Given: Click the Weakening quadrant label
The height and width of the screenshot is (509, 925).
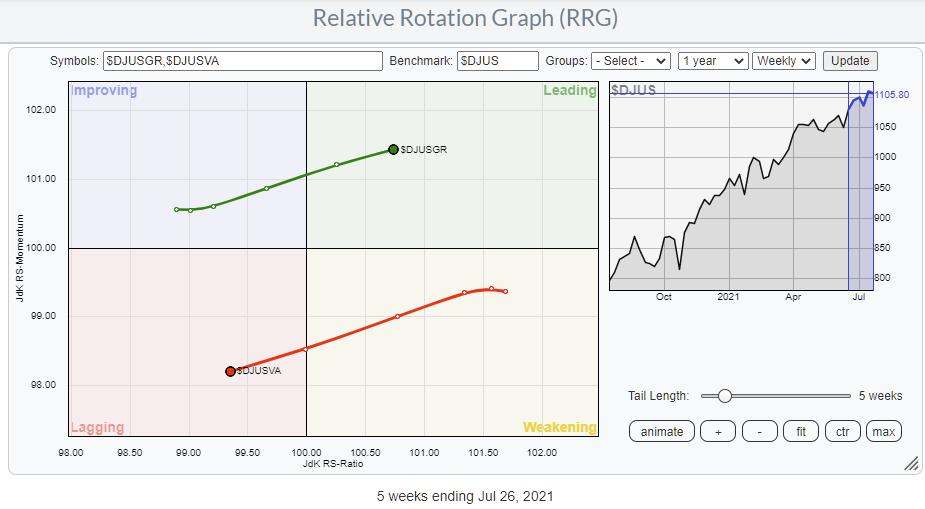Looking at the screenshot, I should click(559, 427).
